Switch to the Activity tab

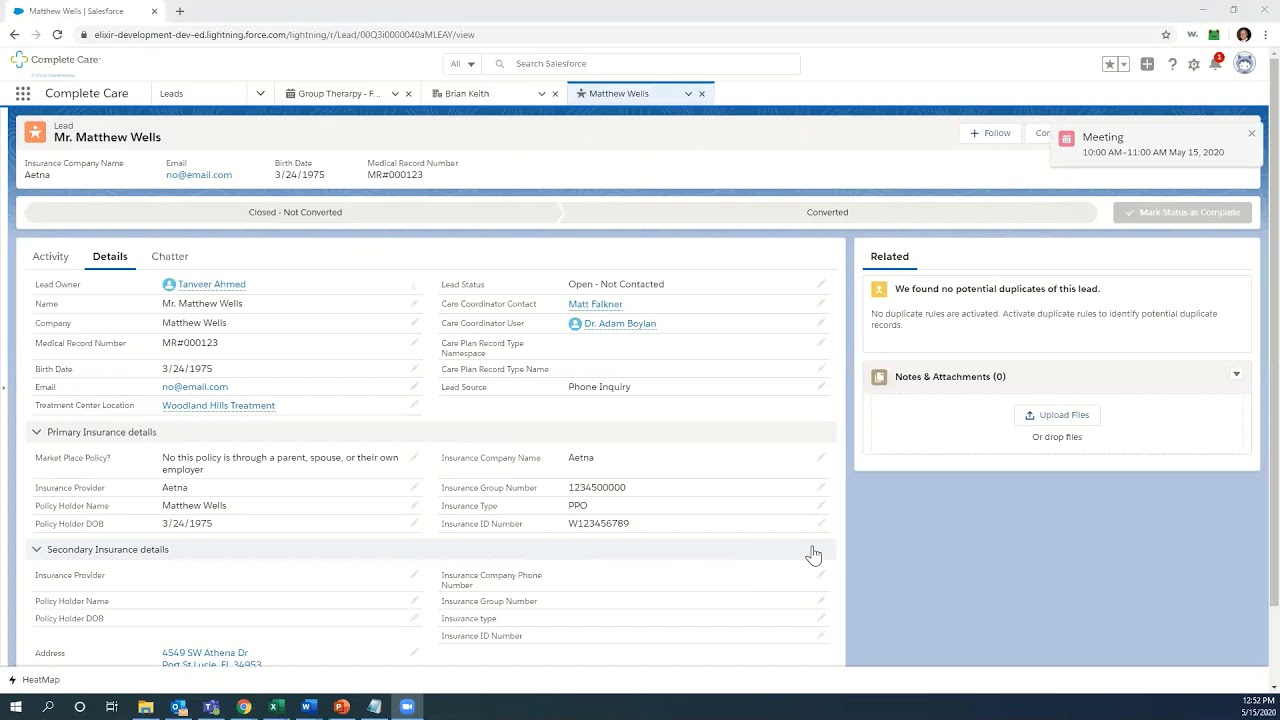(50, 256)
